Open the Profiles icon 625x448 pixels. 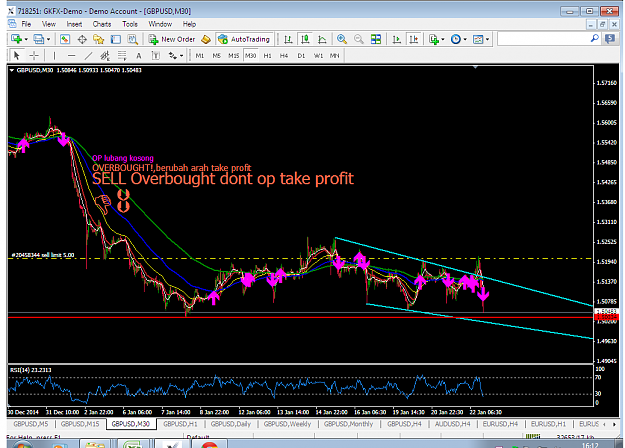point(38,39)
